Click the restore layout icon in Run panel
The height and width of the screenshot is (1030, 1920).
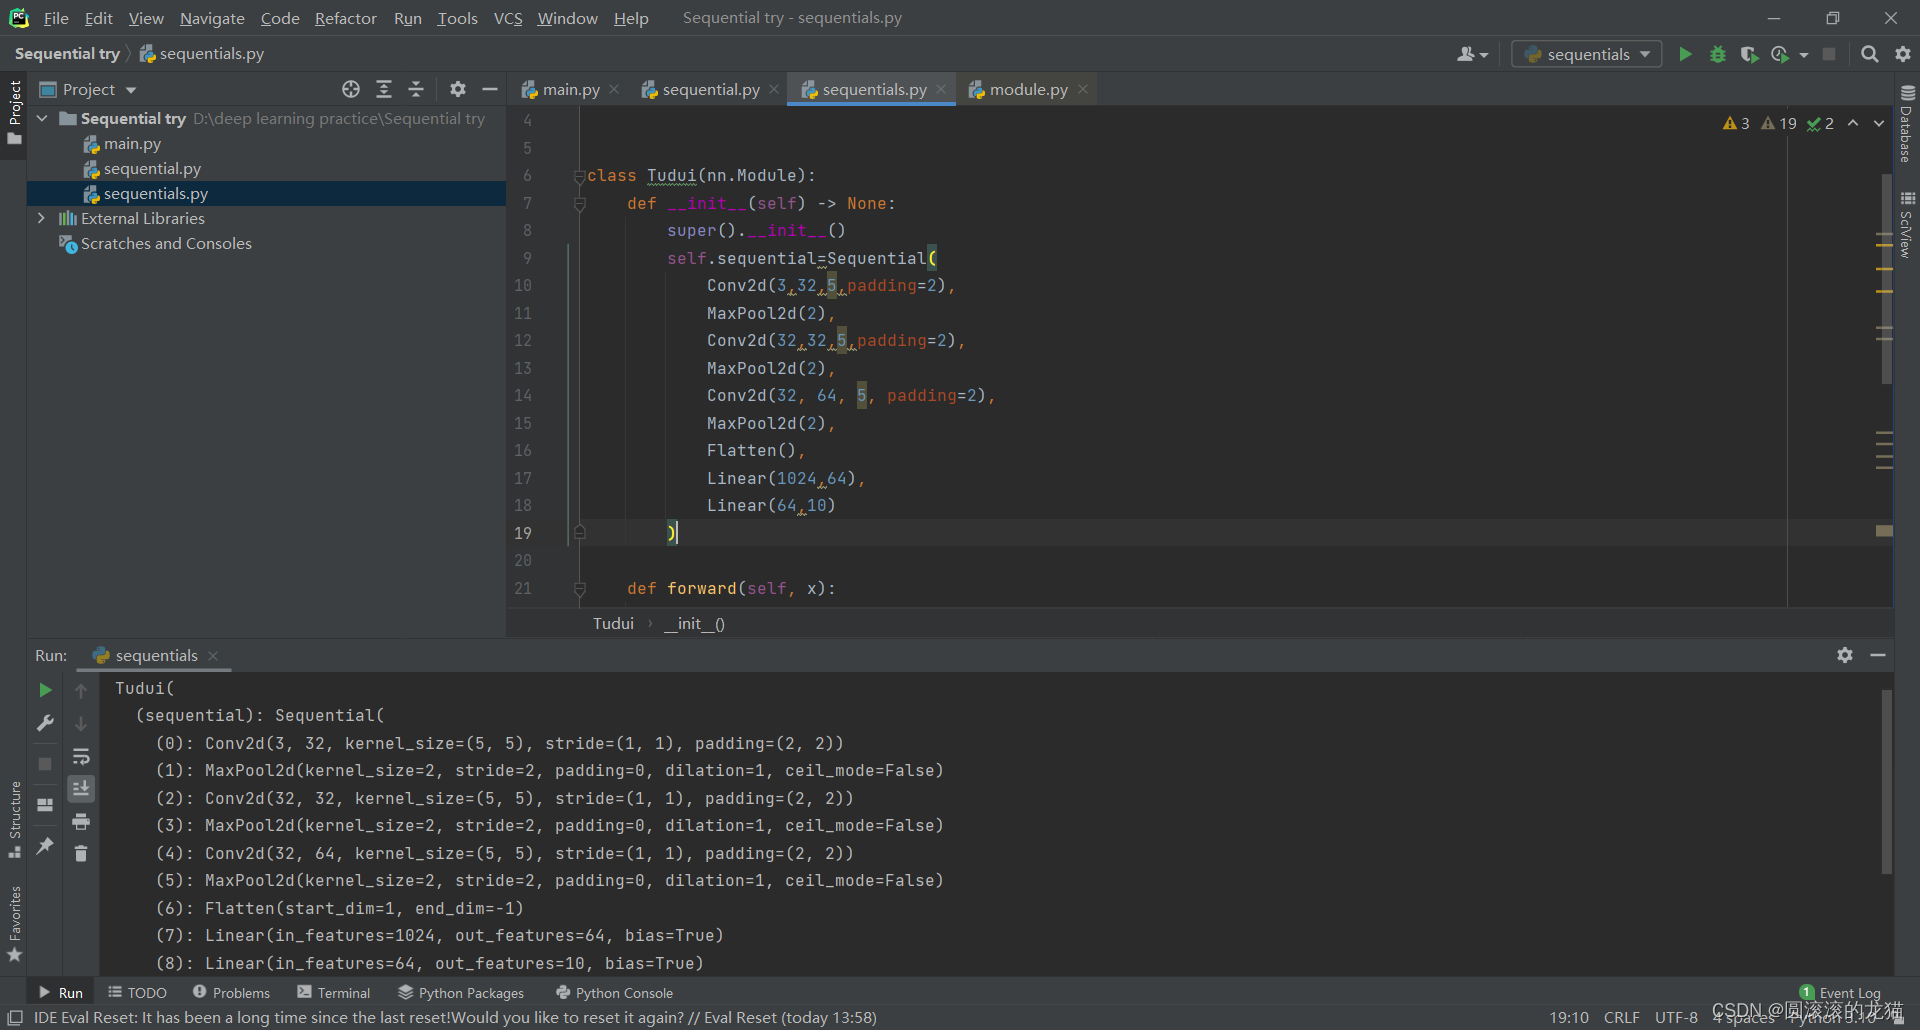45,805
